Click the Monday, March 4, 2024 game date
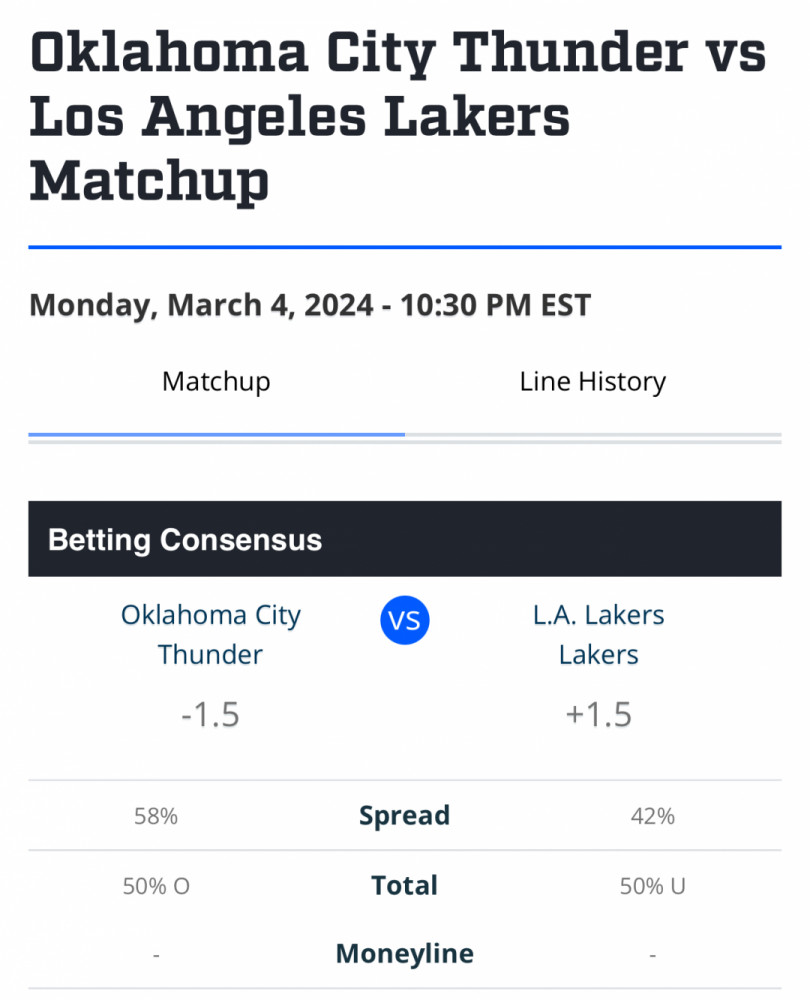 (310, 304)
